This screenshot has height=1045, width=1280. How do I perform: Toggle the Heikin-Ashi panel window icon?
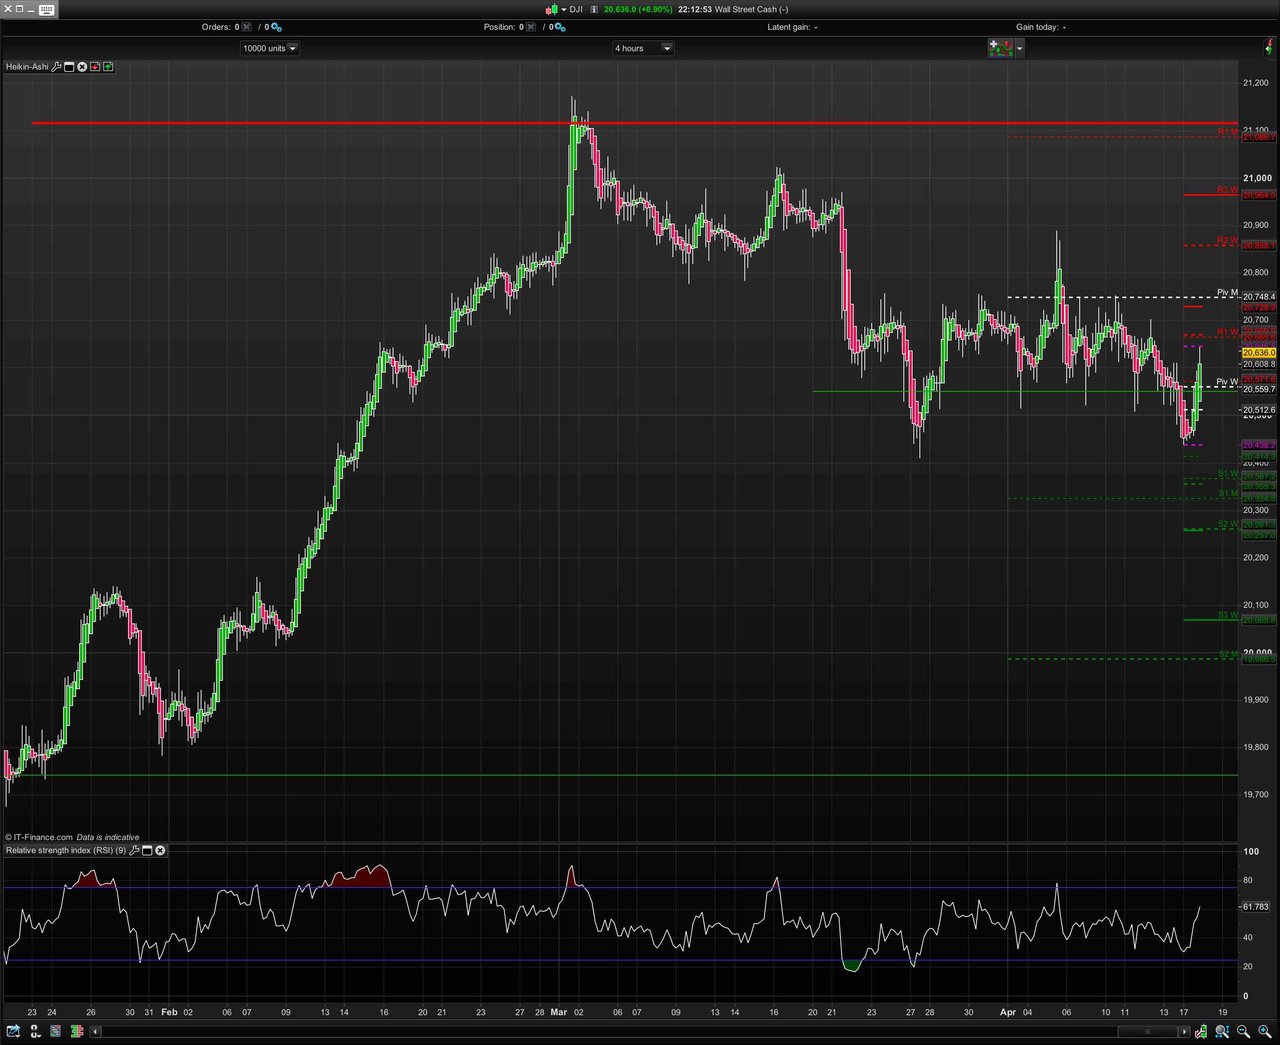tap(69, 67)
